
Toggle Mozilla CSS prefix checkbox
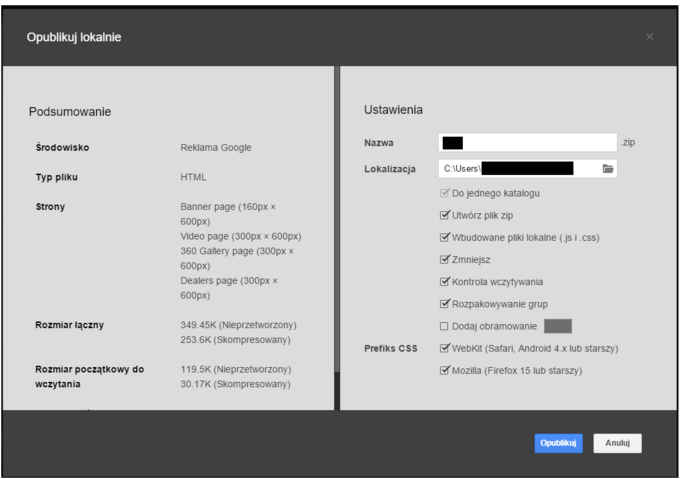coord(445,371)
